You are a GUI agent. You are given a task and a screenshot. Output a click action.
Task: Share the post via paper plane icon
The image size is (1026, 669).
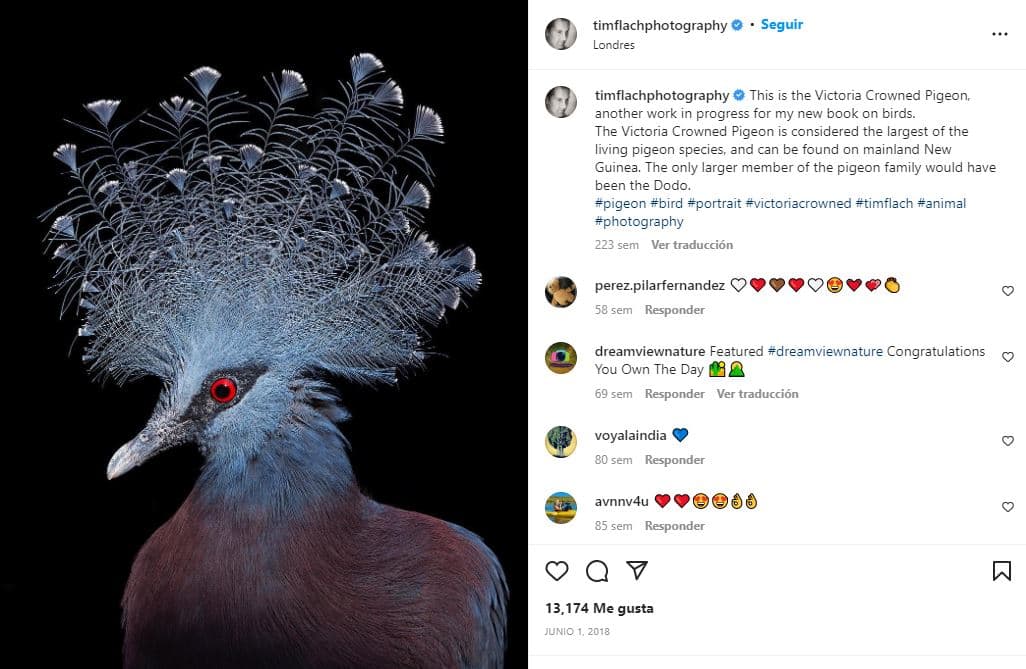click(x=637, y=571)
